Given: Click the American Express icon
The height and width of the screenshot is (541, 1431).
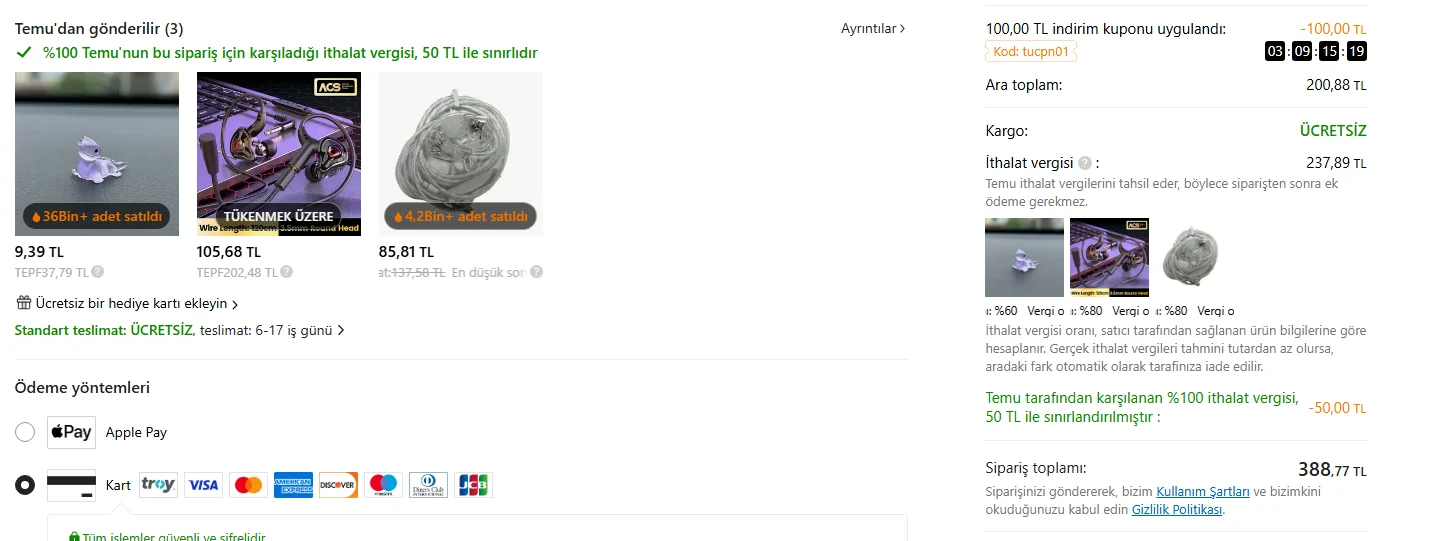Looking at the screenshot, I should (293, 485).
